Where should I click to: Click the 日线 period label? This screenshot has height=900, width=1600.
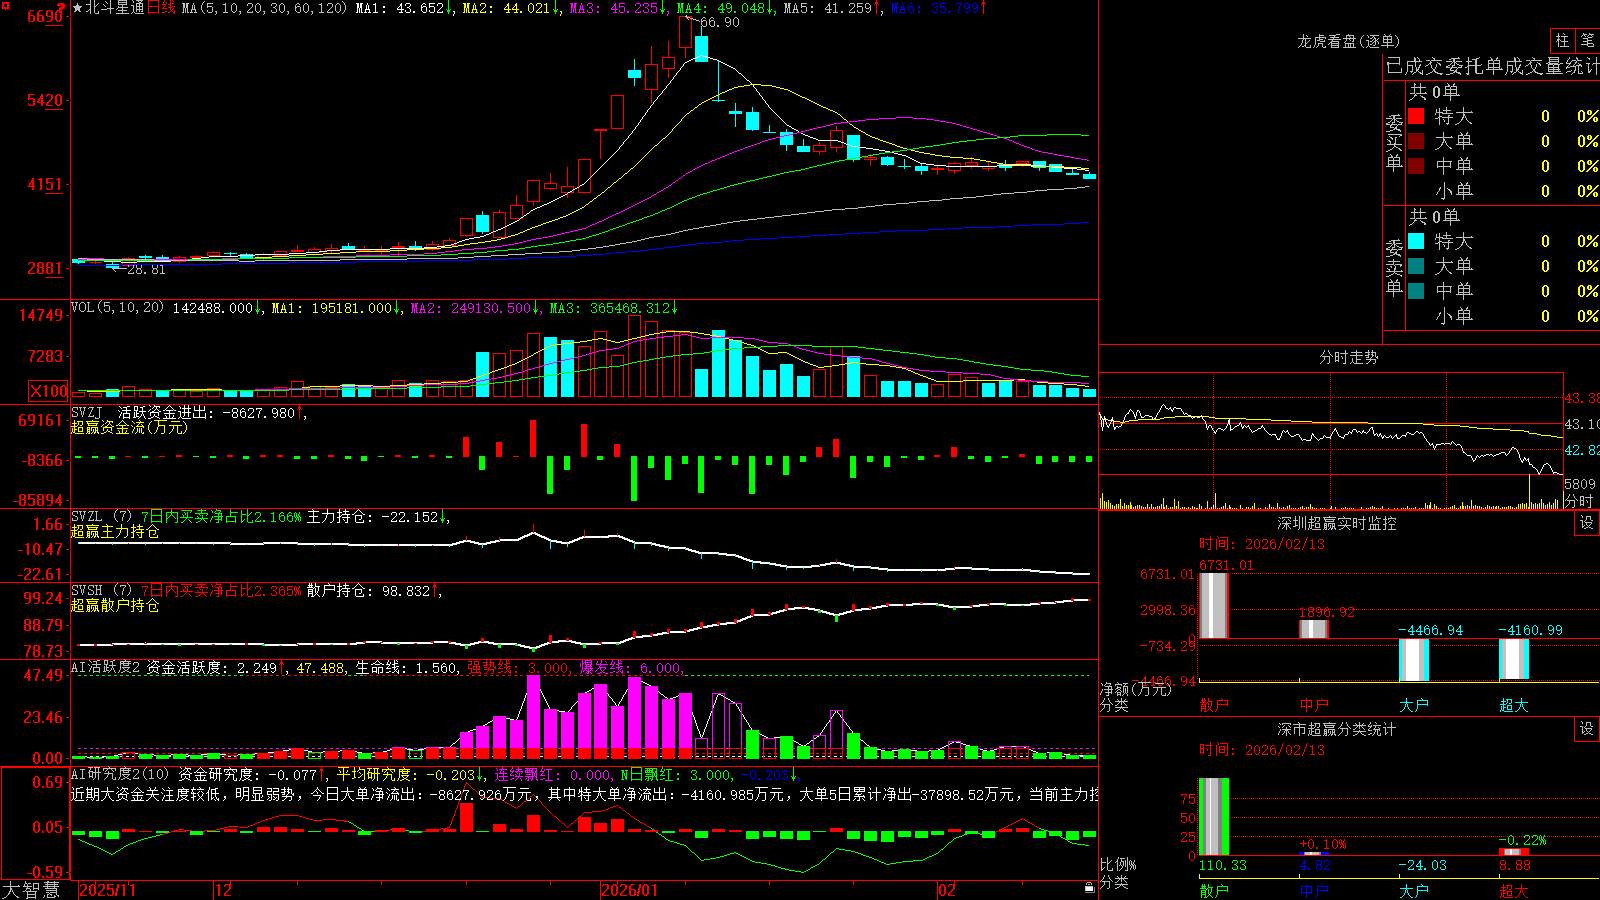tap(162, 8)
